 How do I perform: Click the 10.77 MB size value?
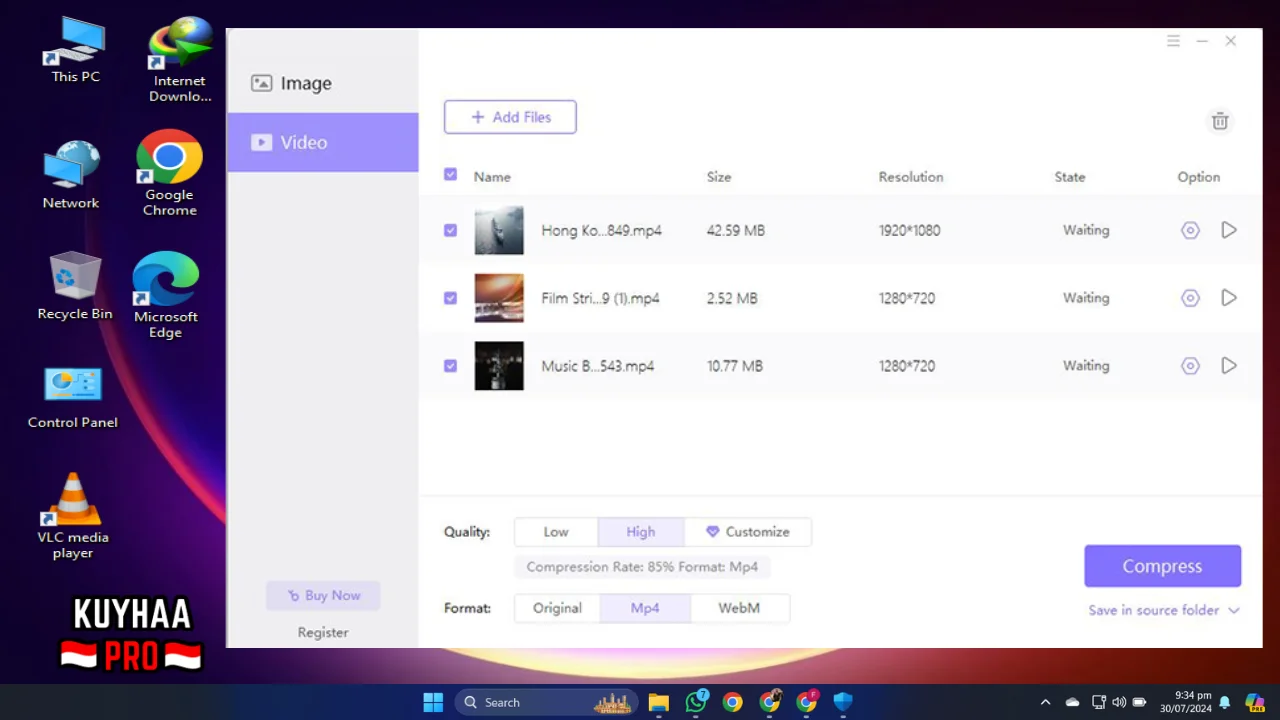click(734, 366)
